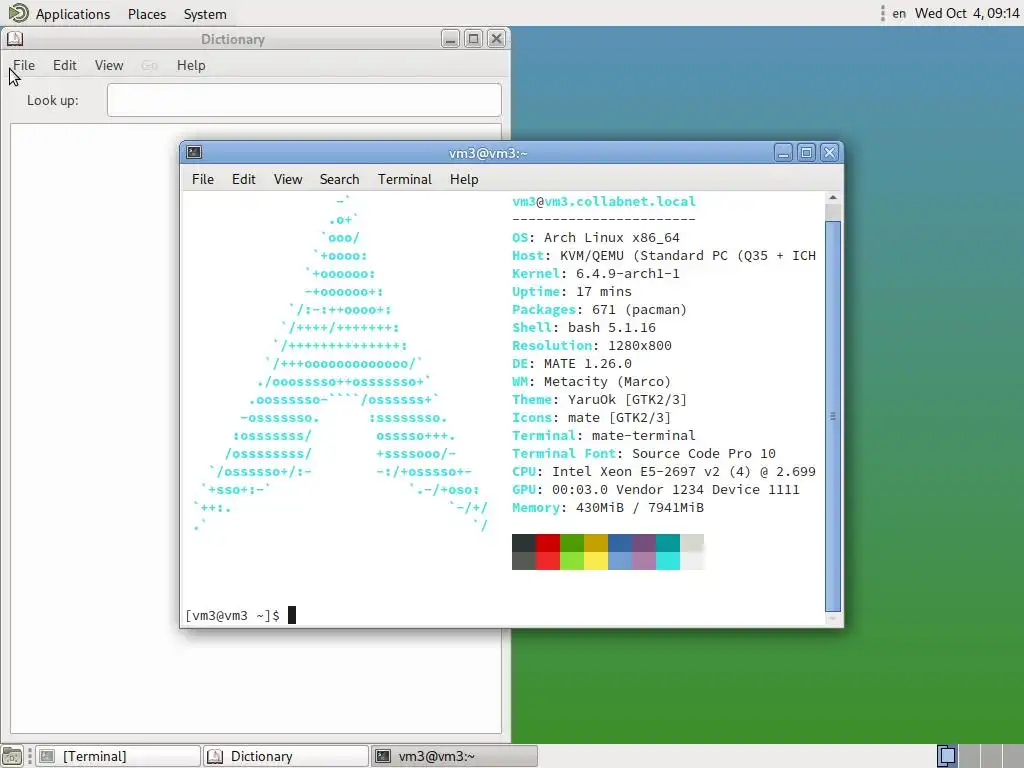Image resolution: width=1024 pixels, height=768 pixels.
Task: Open the terminal File menu
Action: pos(202,179)
